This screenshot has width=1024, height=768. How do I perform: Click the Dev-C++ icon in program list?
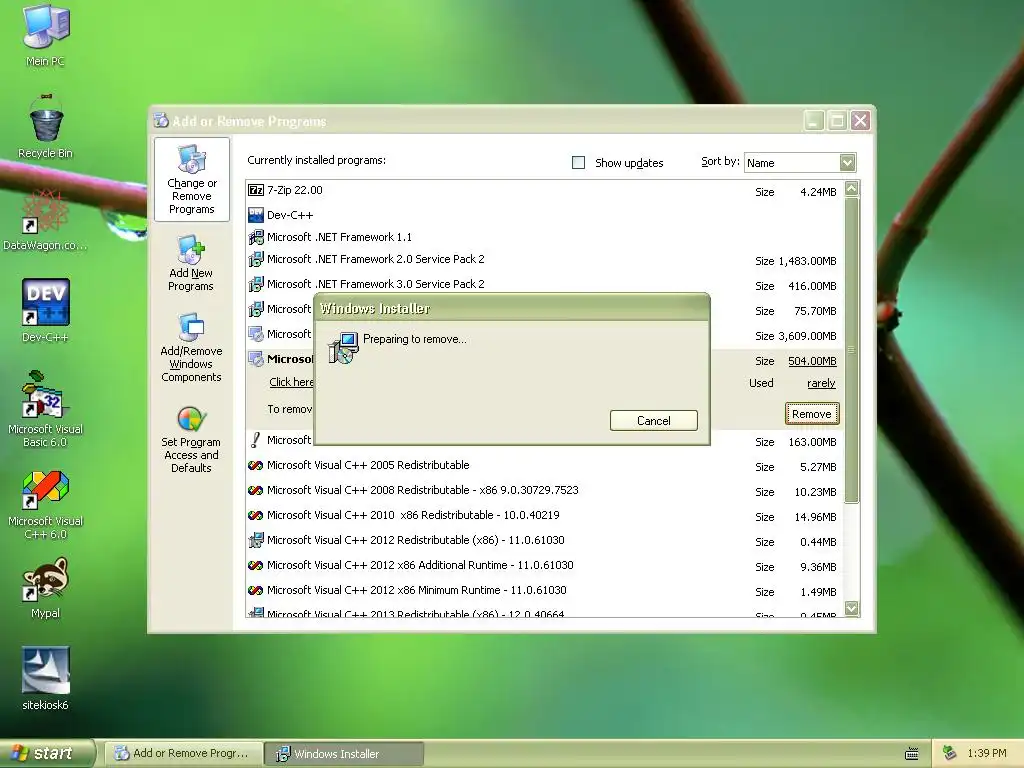[256, 215]
